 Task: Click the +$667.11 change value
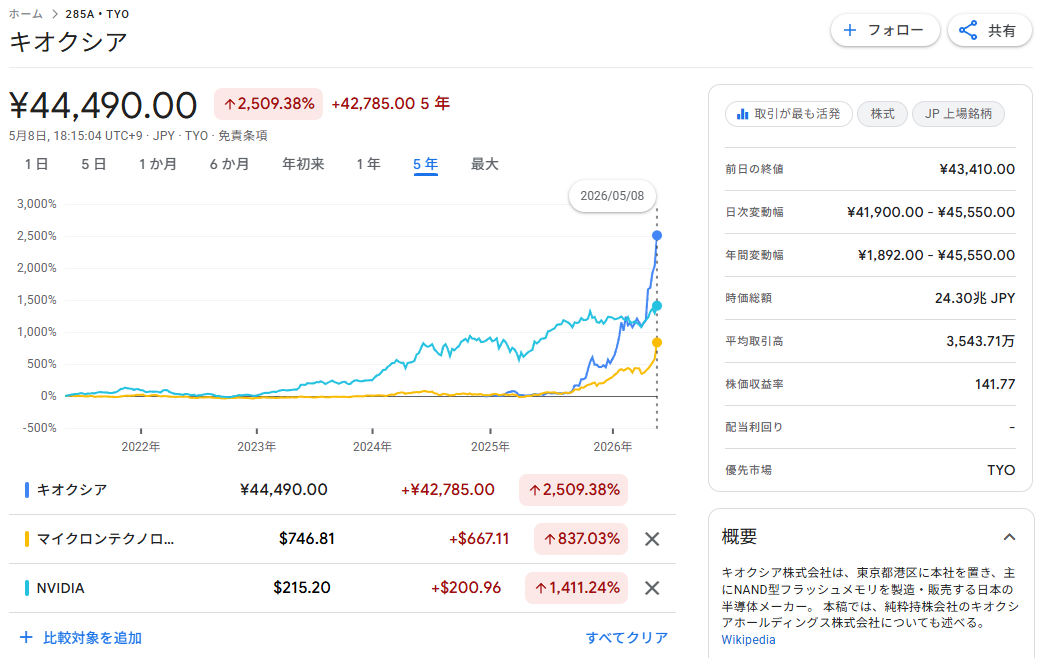click(x=479, y=539)
